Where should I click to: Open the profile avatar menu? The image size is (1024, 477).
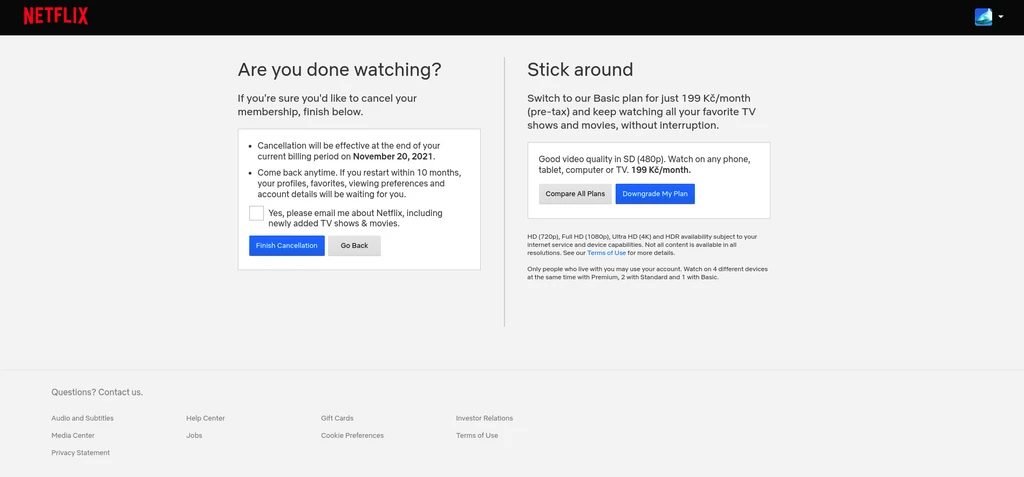click(x=983, y=17)
